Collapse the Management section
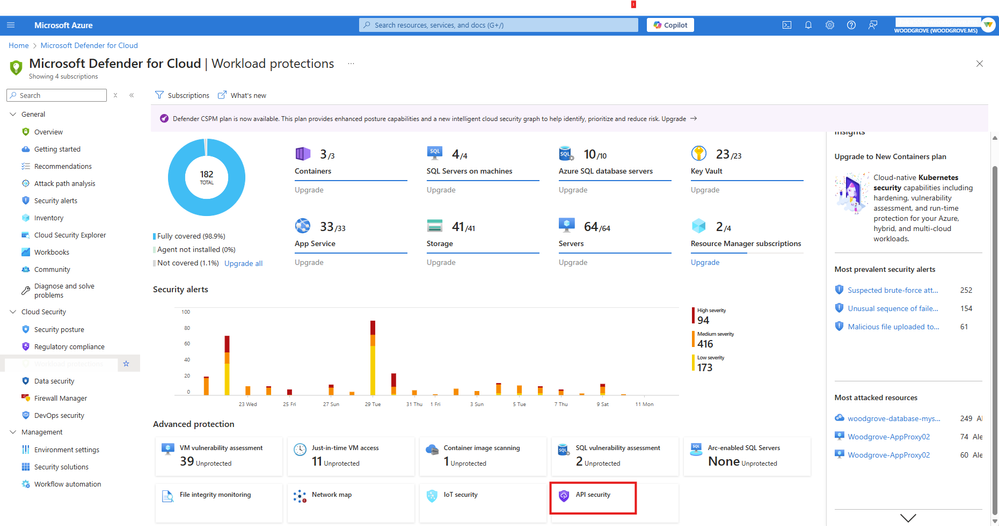The image size is (999, 526). pyautogui.click(x=13, y=432)
